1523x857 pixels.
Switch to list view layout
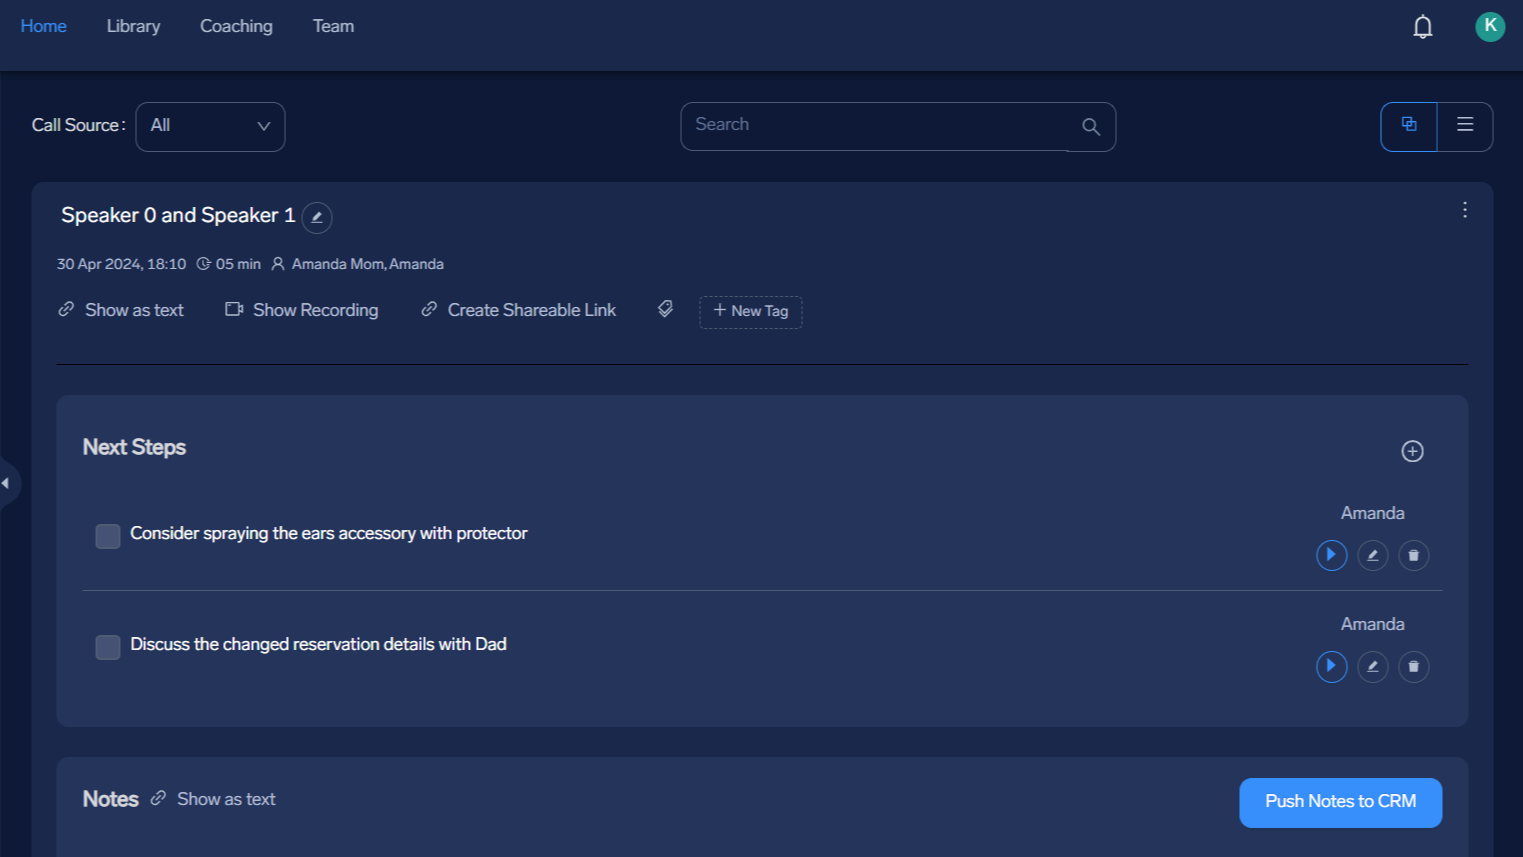pyautogui.click(x=1465, y=126)
